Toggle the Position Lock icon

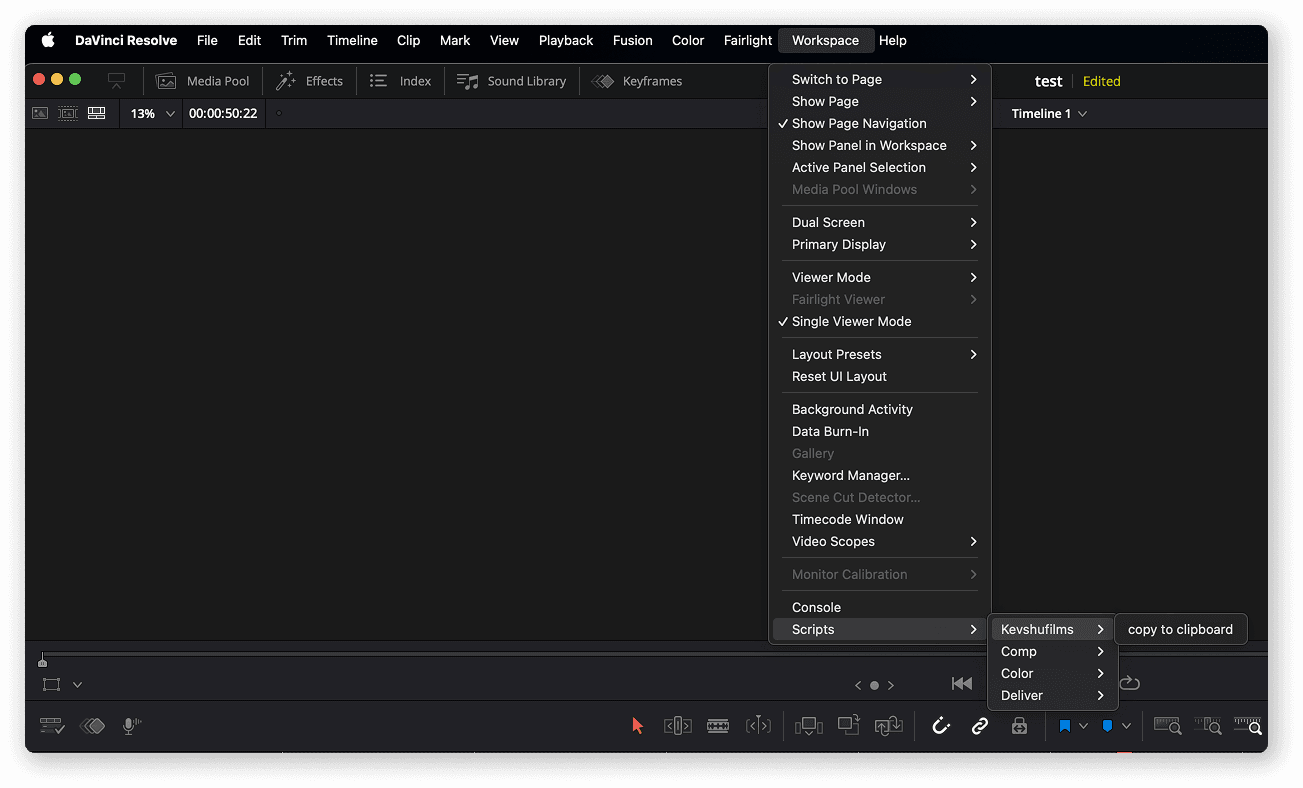click(x=1019, y=726)
